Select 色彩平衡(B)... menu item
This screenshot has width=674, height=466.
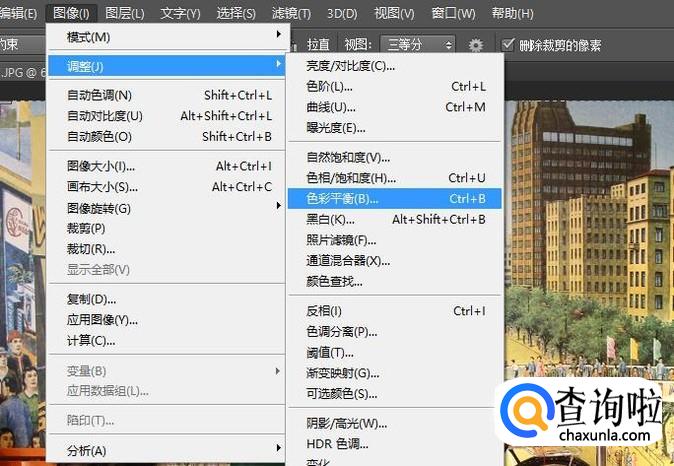(395, 199)
